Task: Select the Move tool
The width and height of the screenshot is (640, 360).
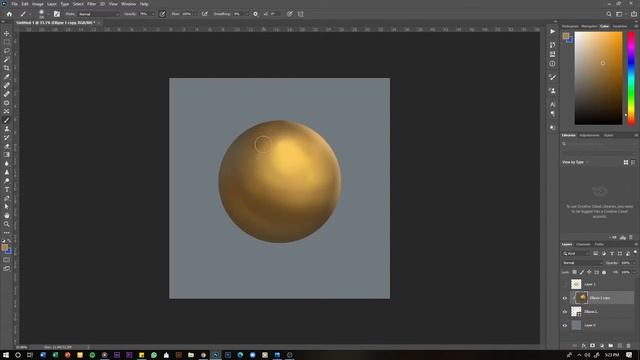Action: [x=7, y=33]
